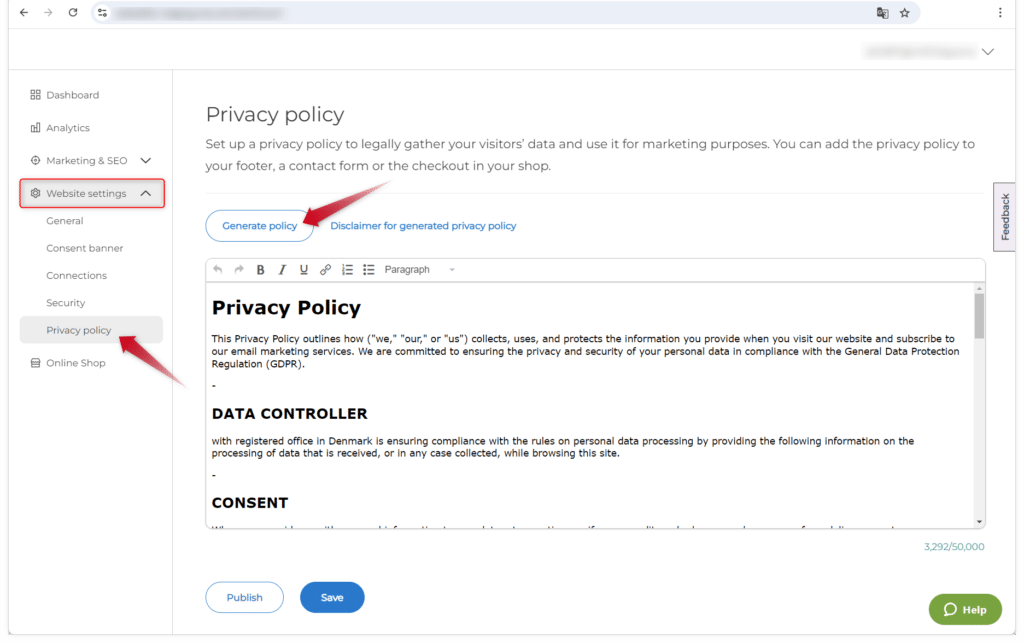This screenshot has width=1024, height=643.
Task: Create a bulleted list in the editor
Action: 368,270
